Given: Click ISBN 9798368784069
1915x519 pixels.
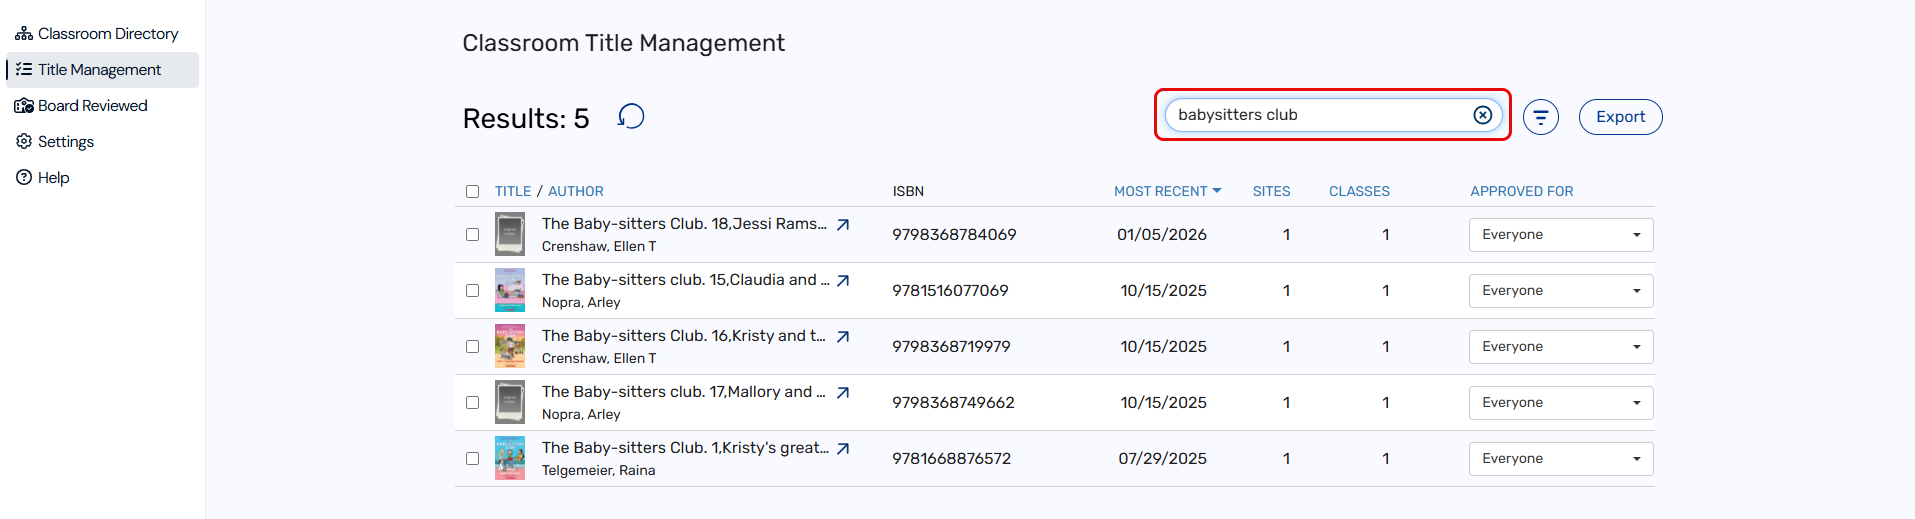Looking at the screenshot, I should tap(954, 235).
